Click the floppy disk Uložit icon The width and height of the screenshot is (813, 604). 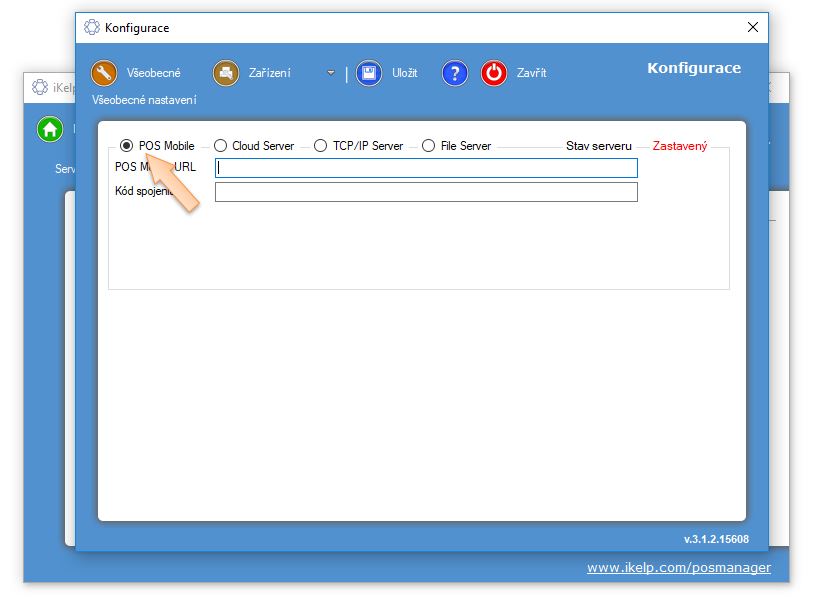point(369,73)
